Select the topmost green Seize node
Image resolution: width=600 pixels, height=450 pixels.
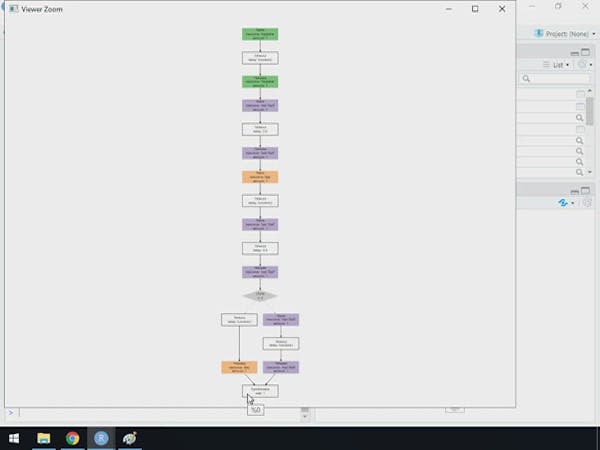tap(260, 34)
